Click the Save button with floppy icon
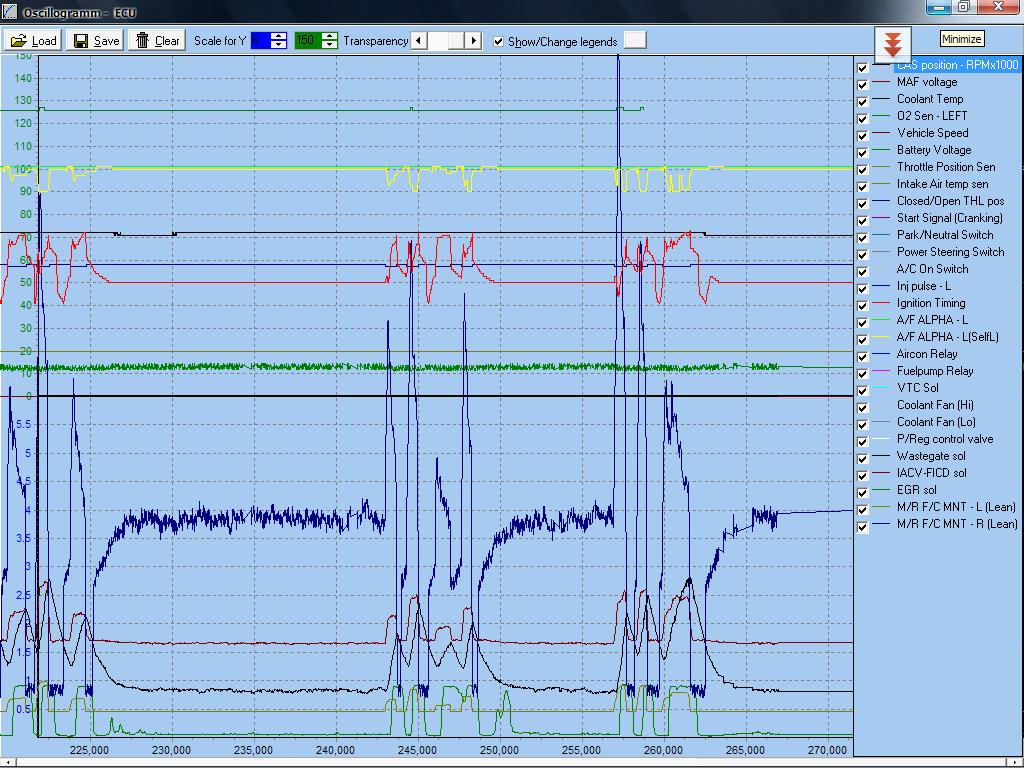 pos(95,41)
